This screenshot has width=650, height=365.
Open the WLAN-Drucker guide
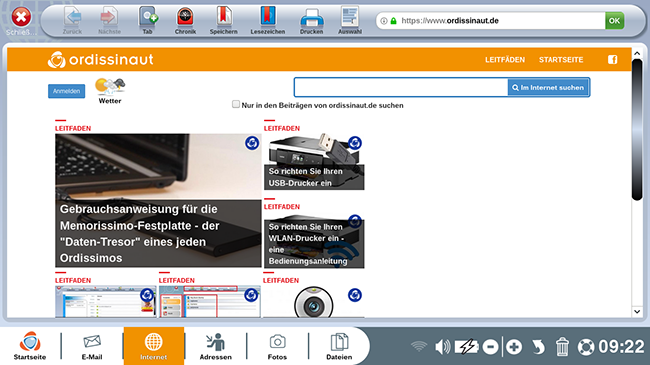pos(314,240)
